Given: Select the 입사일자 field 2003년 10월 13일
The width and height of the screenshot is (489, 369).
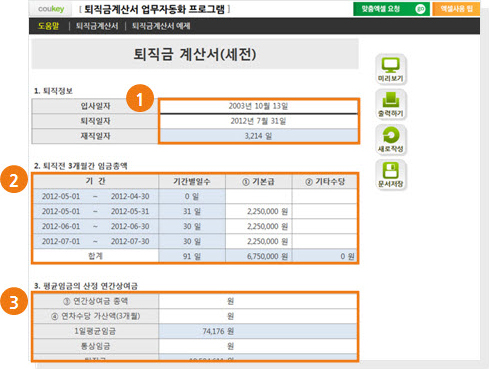Looking at the screenshot, I should coord(258,106).
